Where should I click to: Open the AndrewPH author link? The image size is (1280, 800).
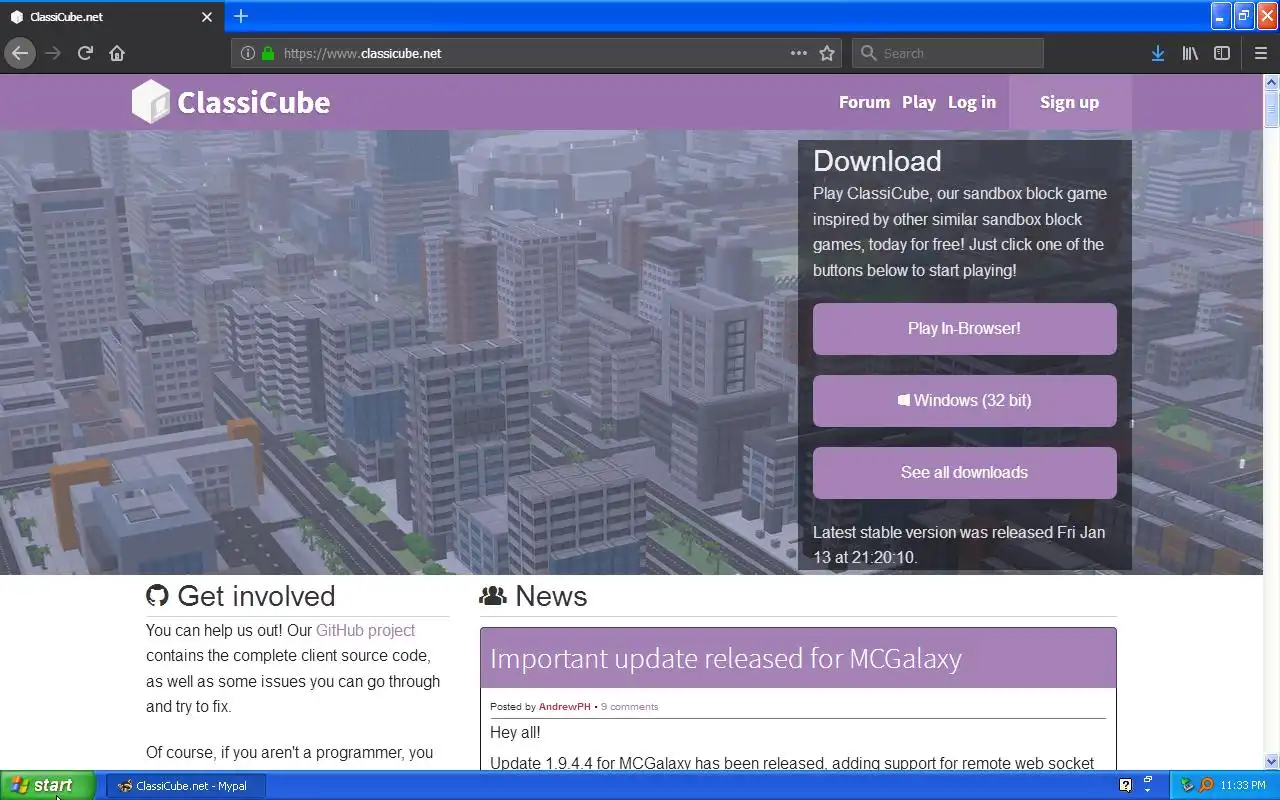(x=565, y=706)
